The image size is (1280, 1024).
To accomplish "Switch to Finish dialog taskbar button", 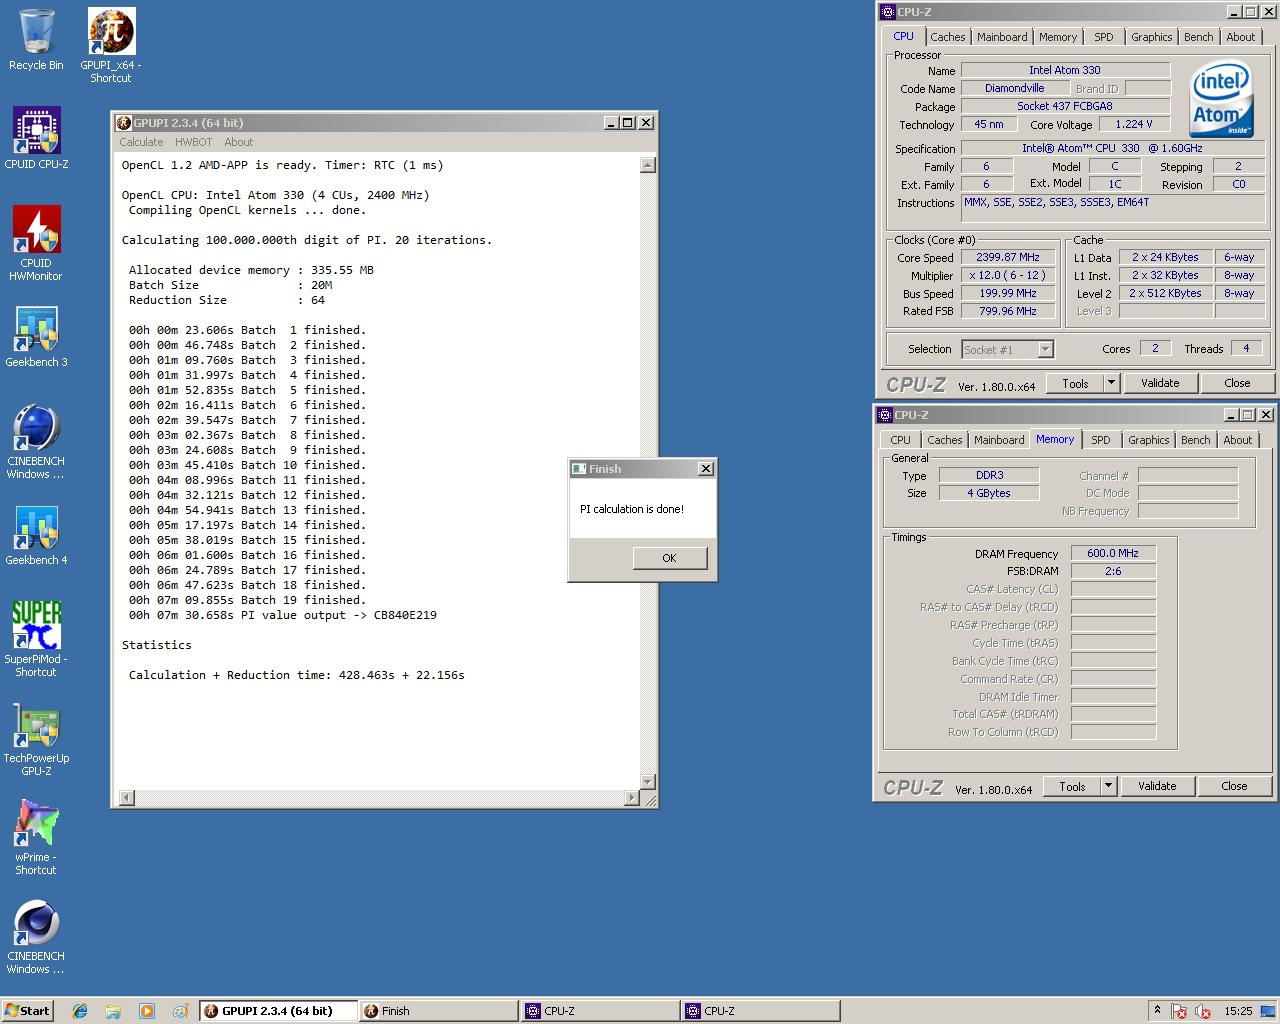I will (x=439, y=1011).
